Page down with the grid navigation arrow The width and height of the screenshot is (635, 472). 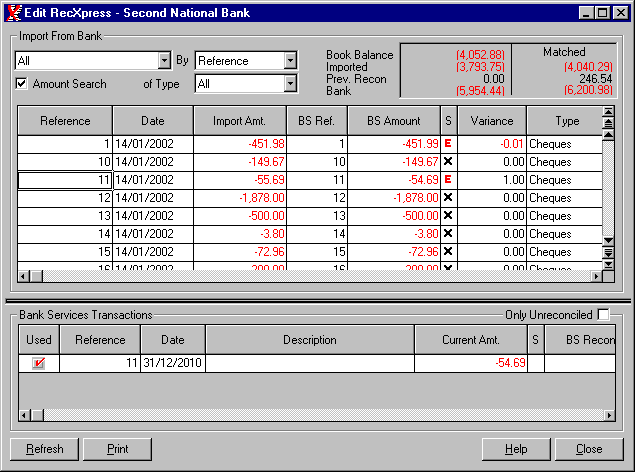(x=608, y=253)
